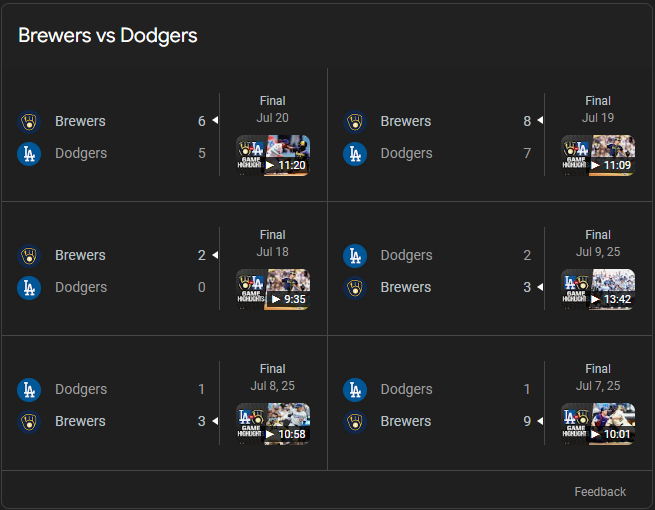Play the 9:35 highlights video
The width and height of the screenshot is (655, 510).
pyautogui.click(x=273, y=289)
